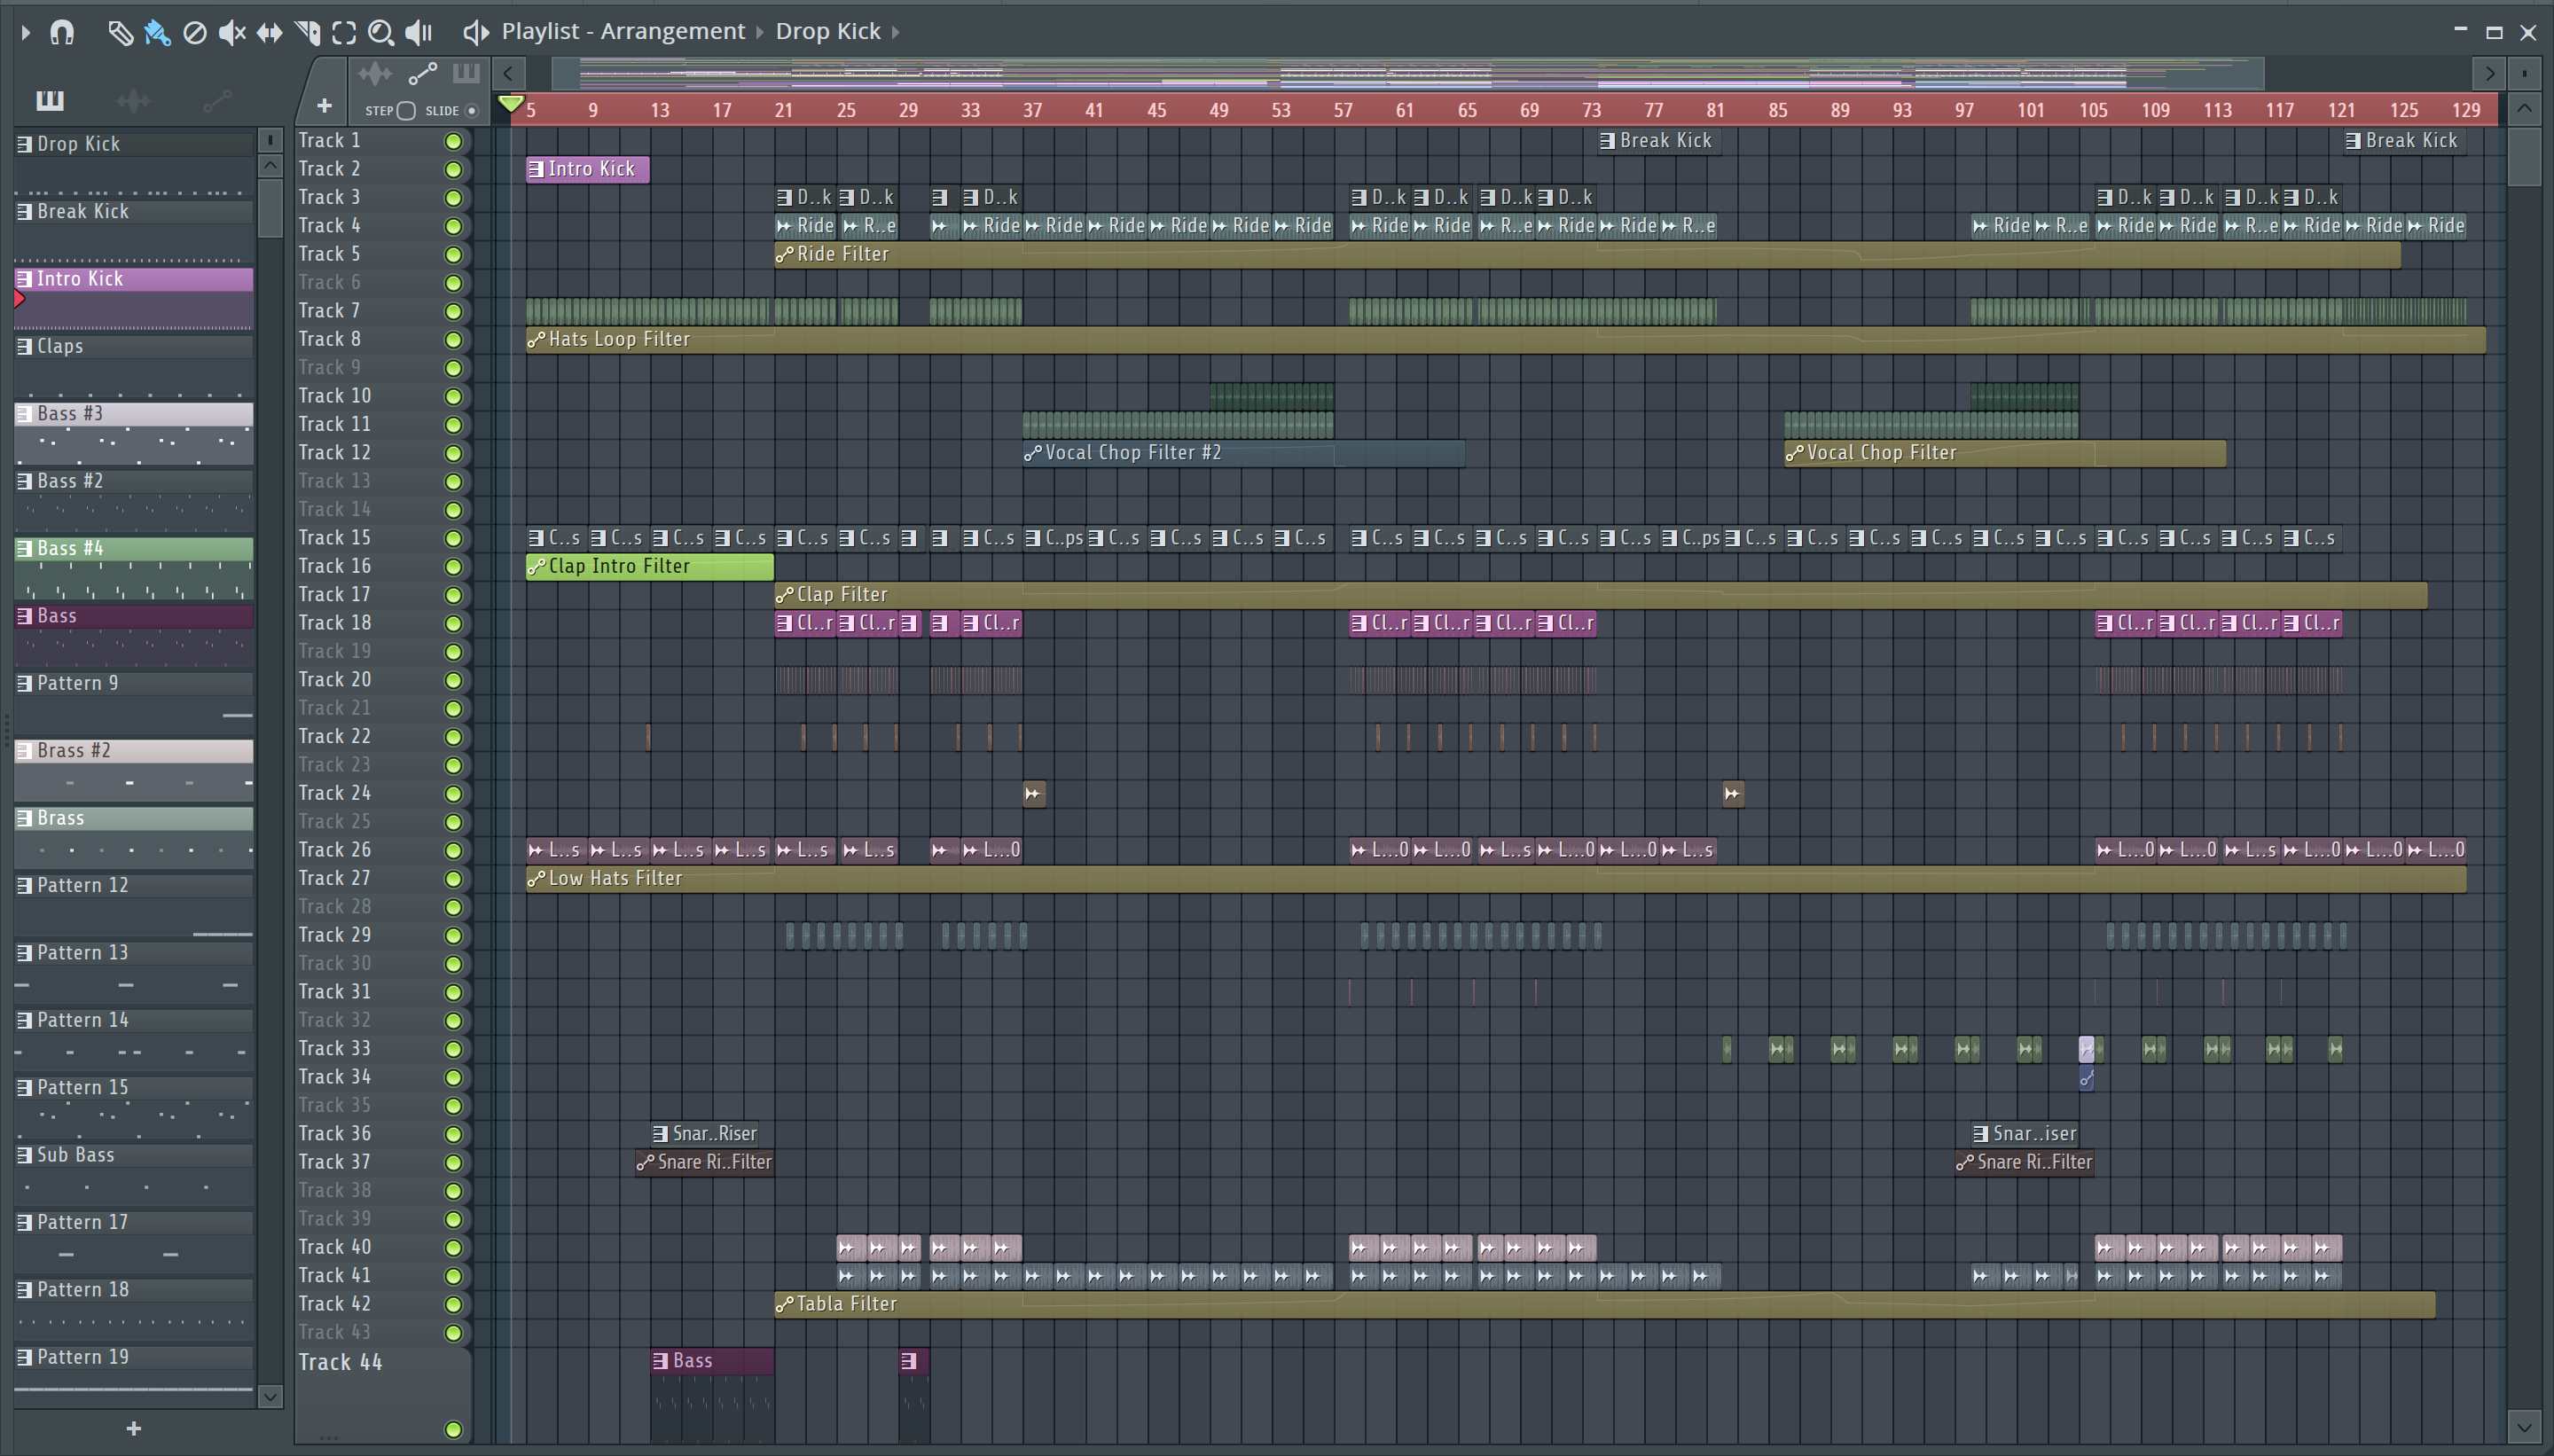The height and width of the screenshot is (1456, 2554).
Task: Open the playlist options menu arrow
Action: 26,32
